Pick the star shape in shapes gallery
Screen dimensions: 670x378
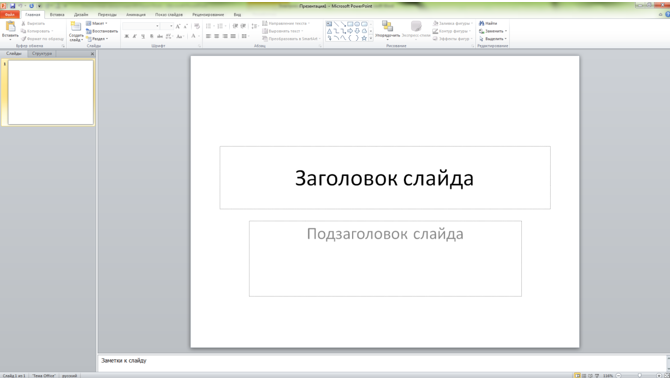pos(364,38)
